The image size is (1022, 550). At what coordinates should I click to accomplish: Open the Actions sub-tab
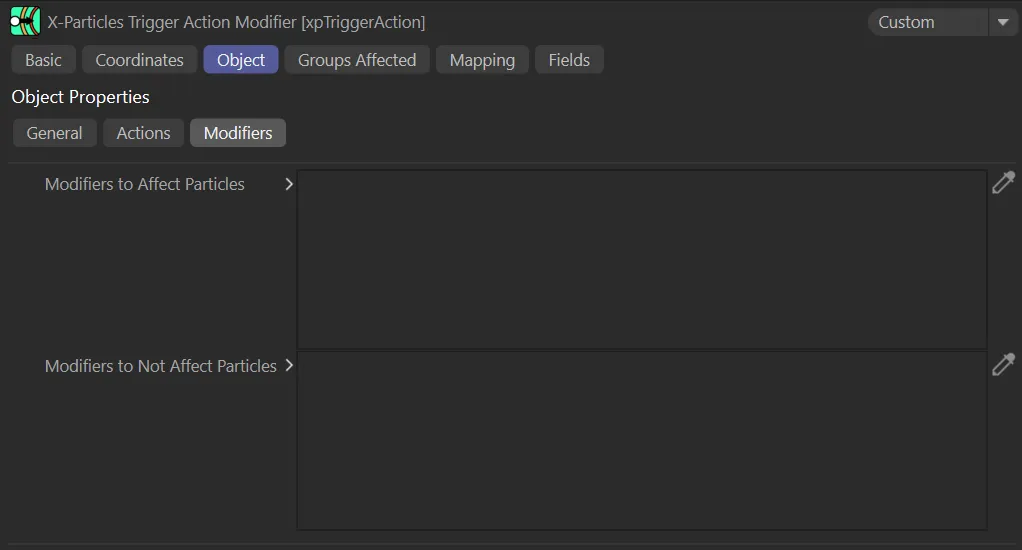click(143, 133)
